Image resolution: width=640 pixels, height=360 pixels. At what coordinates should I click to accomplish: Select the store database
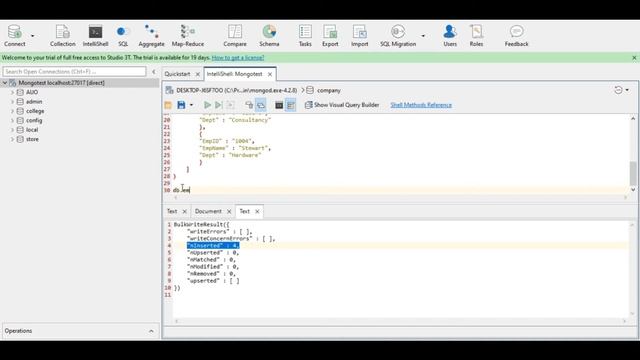coord(32,139)
